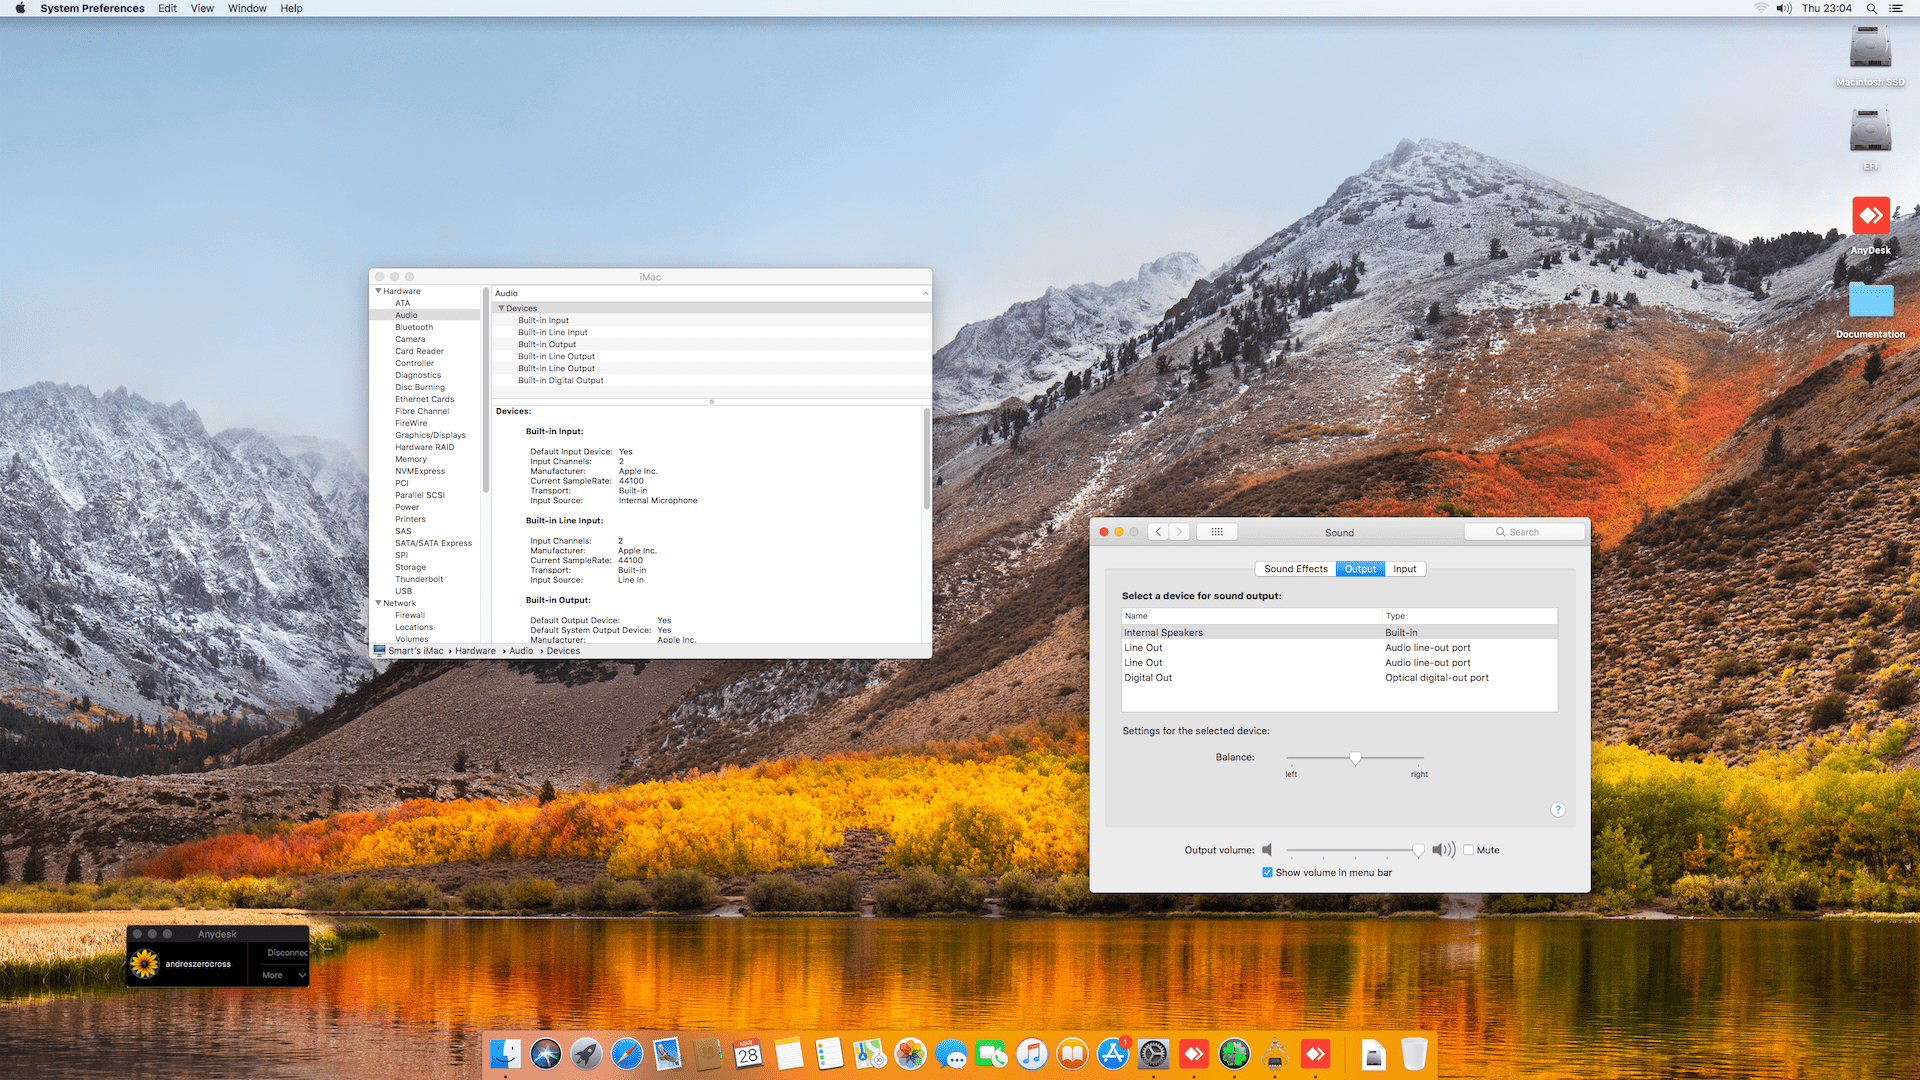Open System Information chip icon in Dock

coord(1275,1054)
